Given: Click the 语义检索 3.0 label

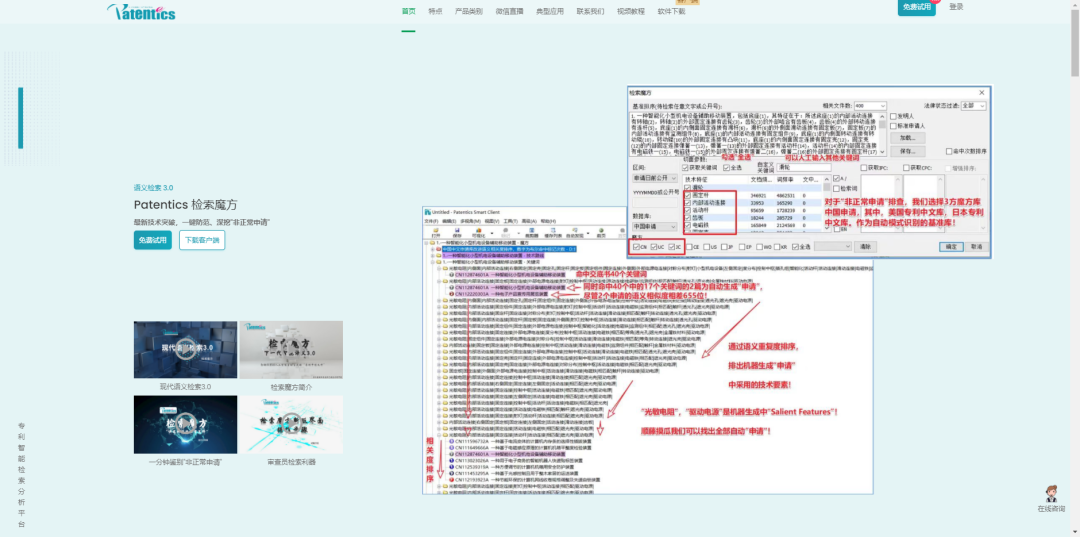Looking at the screenshot, I should coord(154,187).
